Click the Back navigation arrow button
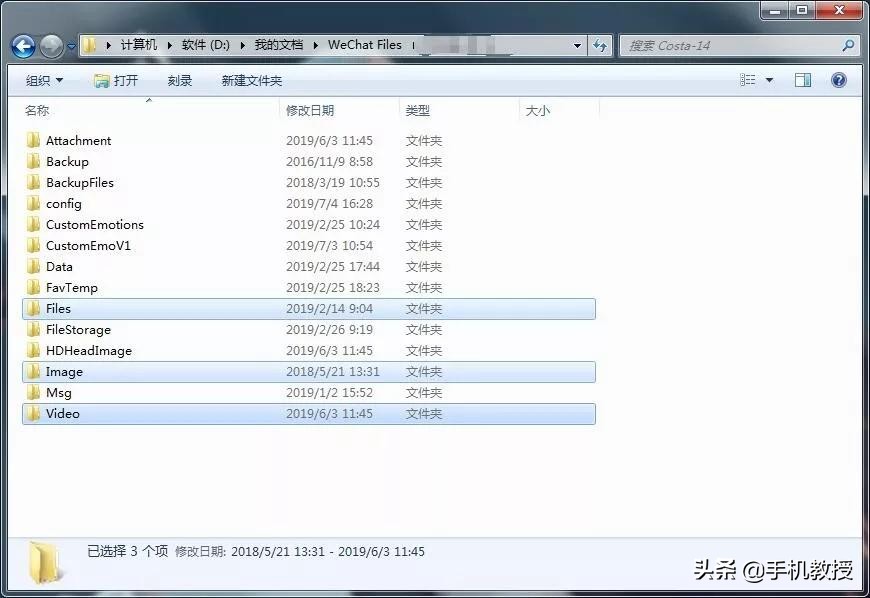This screenshot has height=598, width=870. coord(23,47)
